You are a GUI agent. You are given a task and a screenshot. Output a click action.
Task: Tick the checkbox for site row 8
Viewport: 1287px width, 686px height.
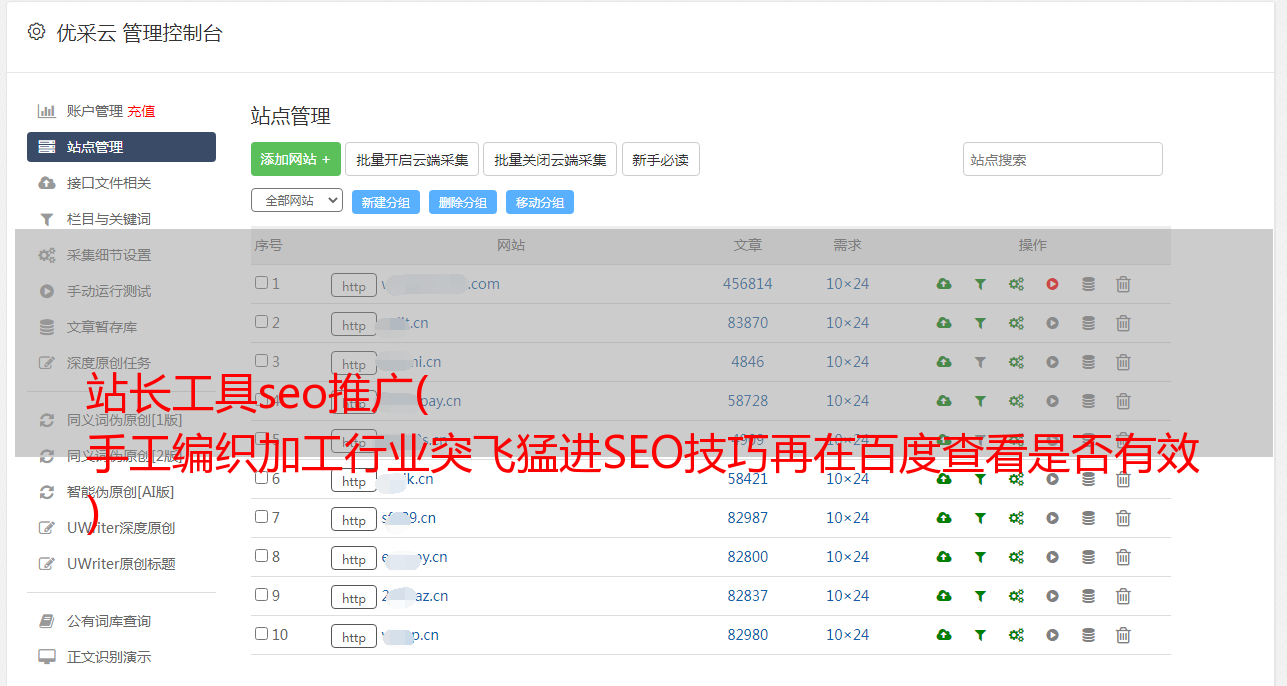point(261,556)
